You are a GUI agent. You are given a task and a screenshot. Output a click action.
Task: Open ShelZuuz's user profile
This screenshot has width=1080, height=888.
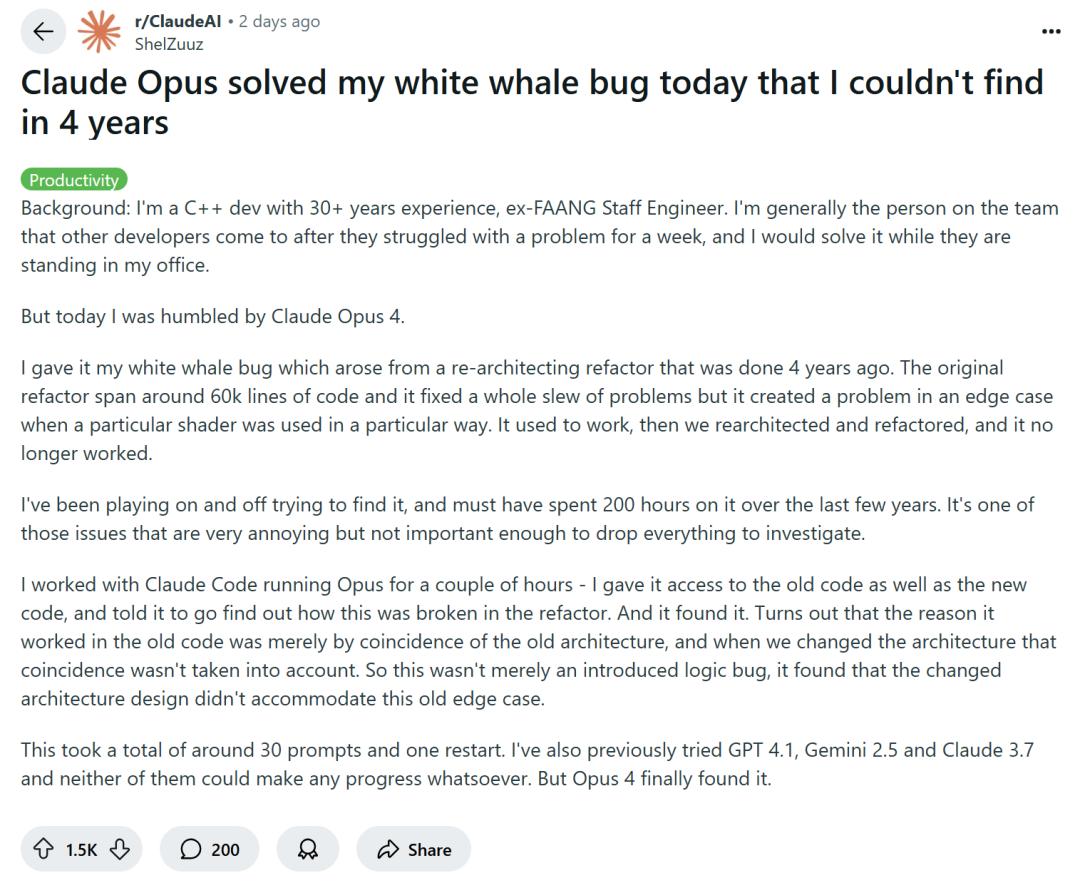click(x=168, y=44)
